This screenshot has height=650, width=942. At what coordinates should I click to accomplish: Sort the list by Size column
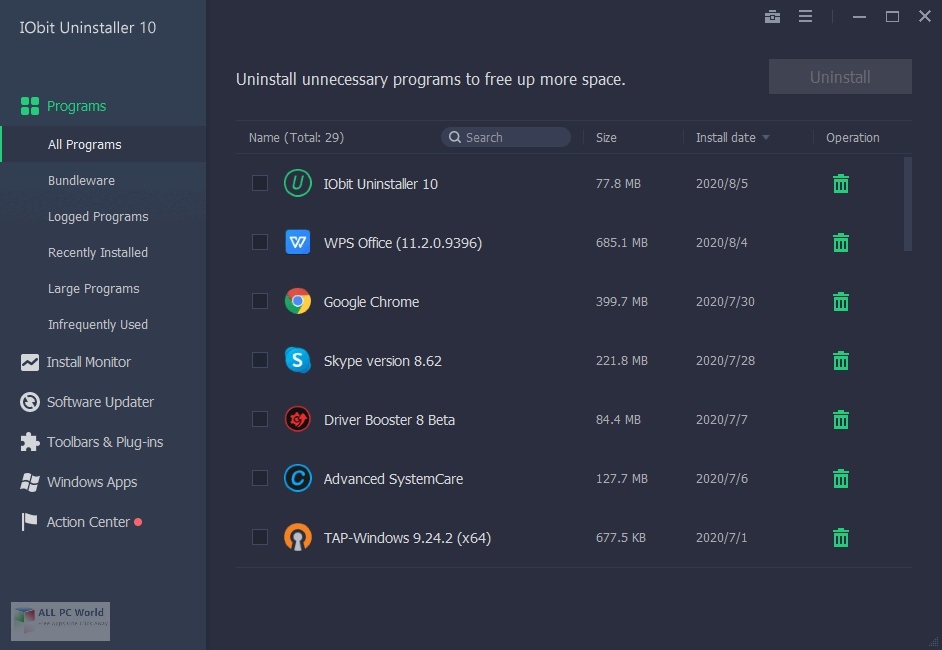pyautogui.click(x=606, y=138)
